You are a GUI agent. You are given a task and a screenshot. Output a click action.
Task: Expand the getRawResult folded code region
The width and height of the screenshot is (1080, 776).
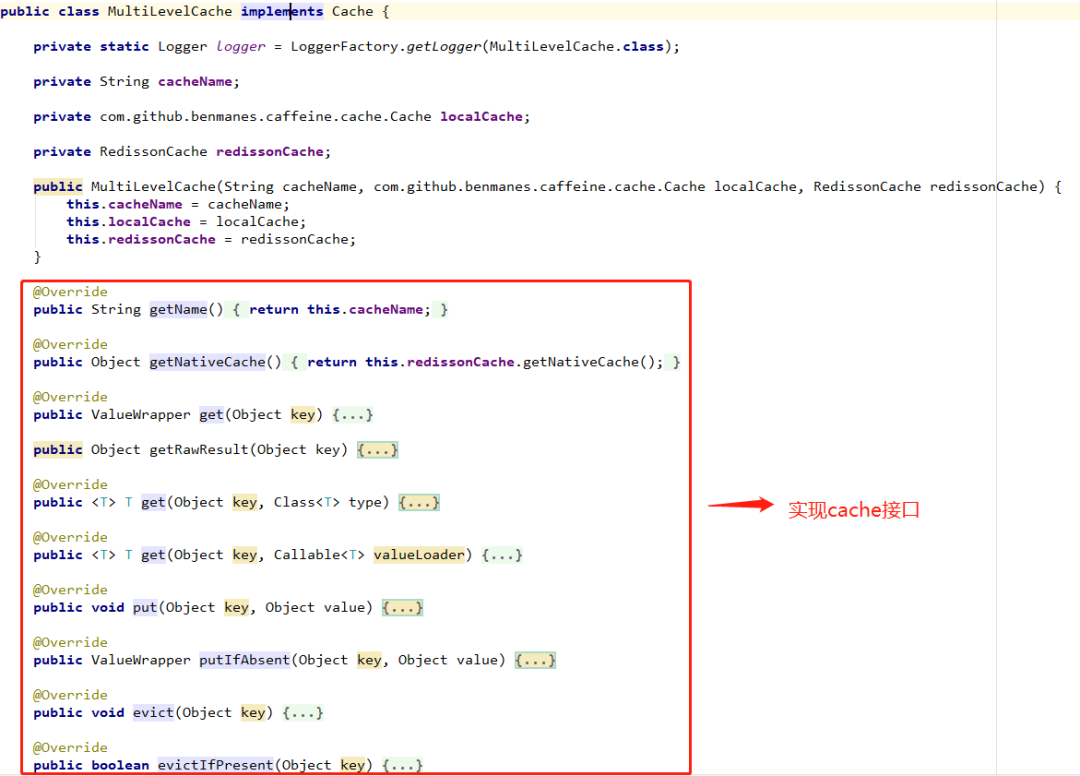tap(378, 449)
